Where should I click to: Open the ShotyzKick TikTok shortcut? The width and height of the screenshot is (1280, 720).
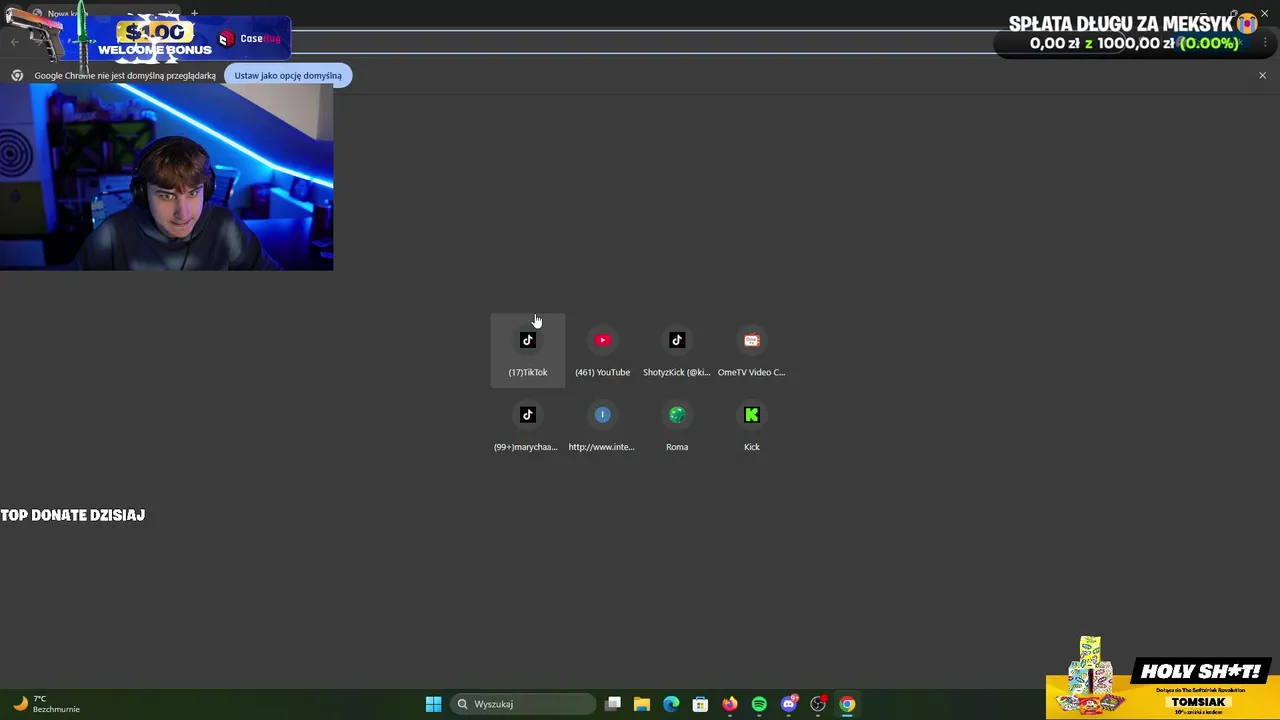point(677,350)
